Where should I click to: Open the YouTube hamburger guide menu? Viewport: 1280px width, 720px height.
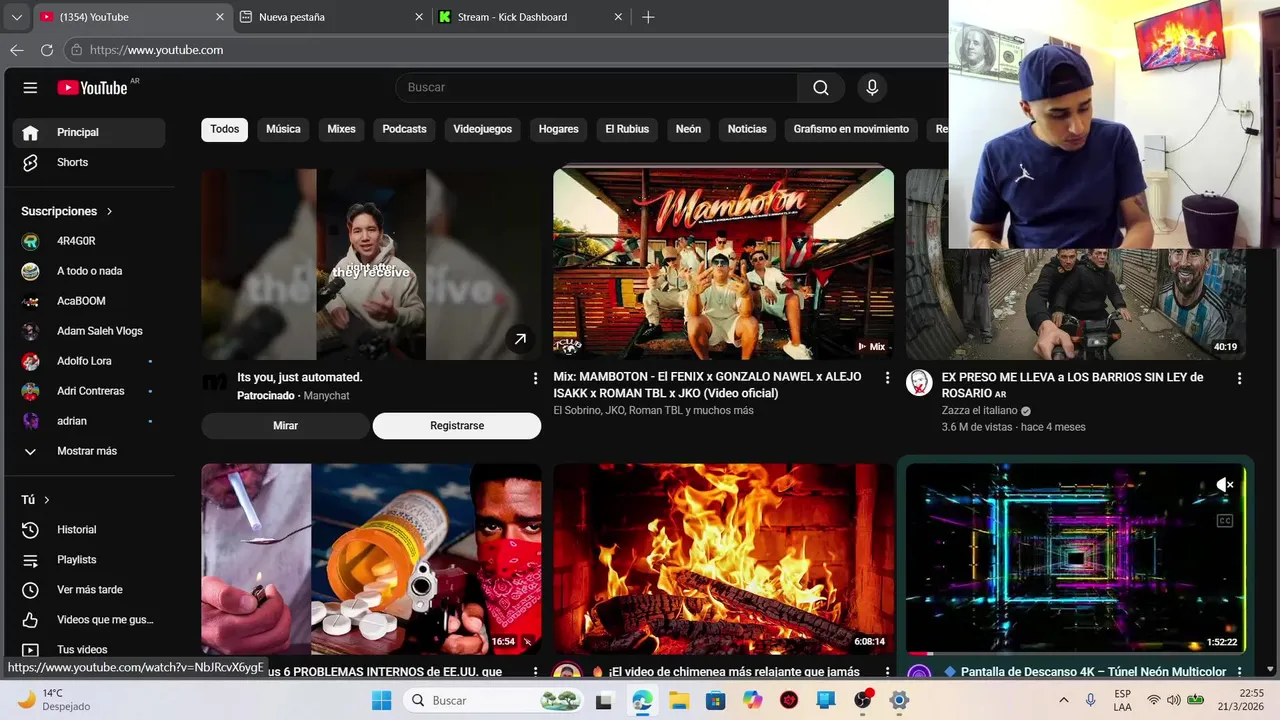(30, 88)
